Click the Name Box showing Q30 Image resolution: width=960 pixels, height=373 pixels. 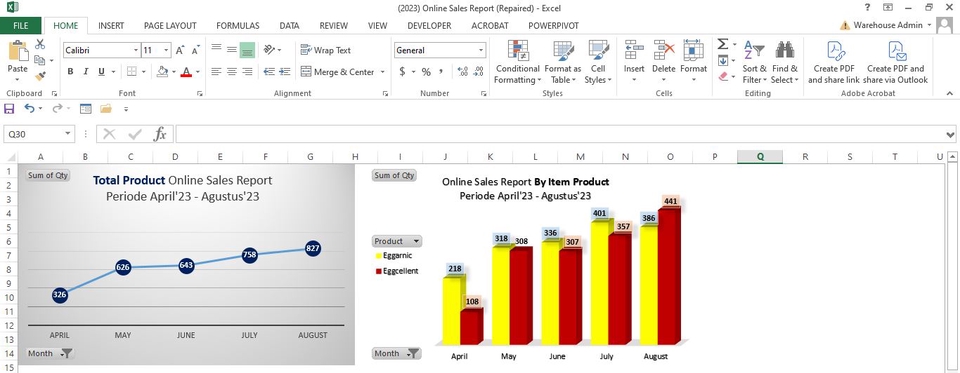tap(39, 134)
